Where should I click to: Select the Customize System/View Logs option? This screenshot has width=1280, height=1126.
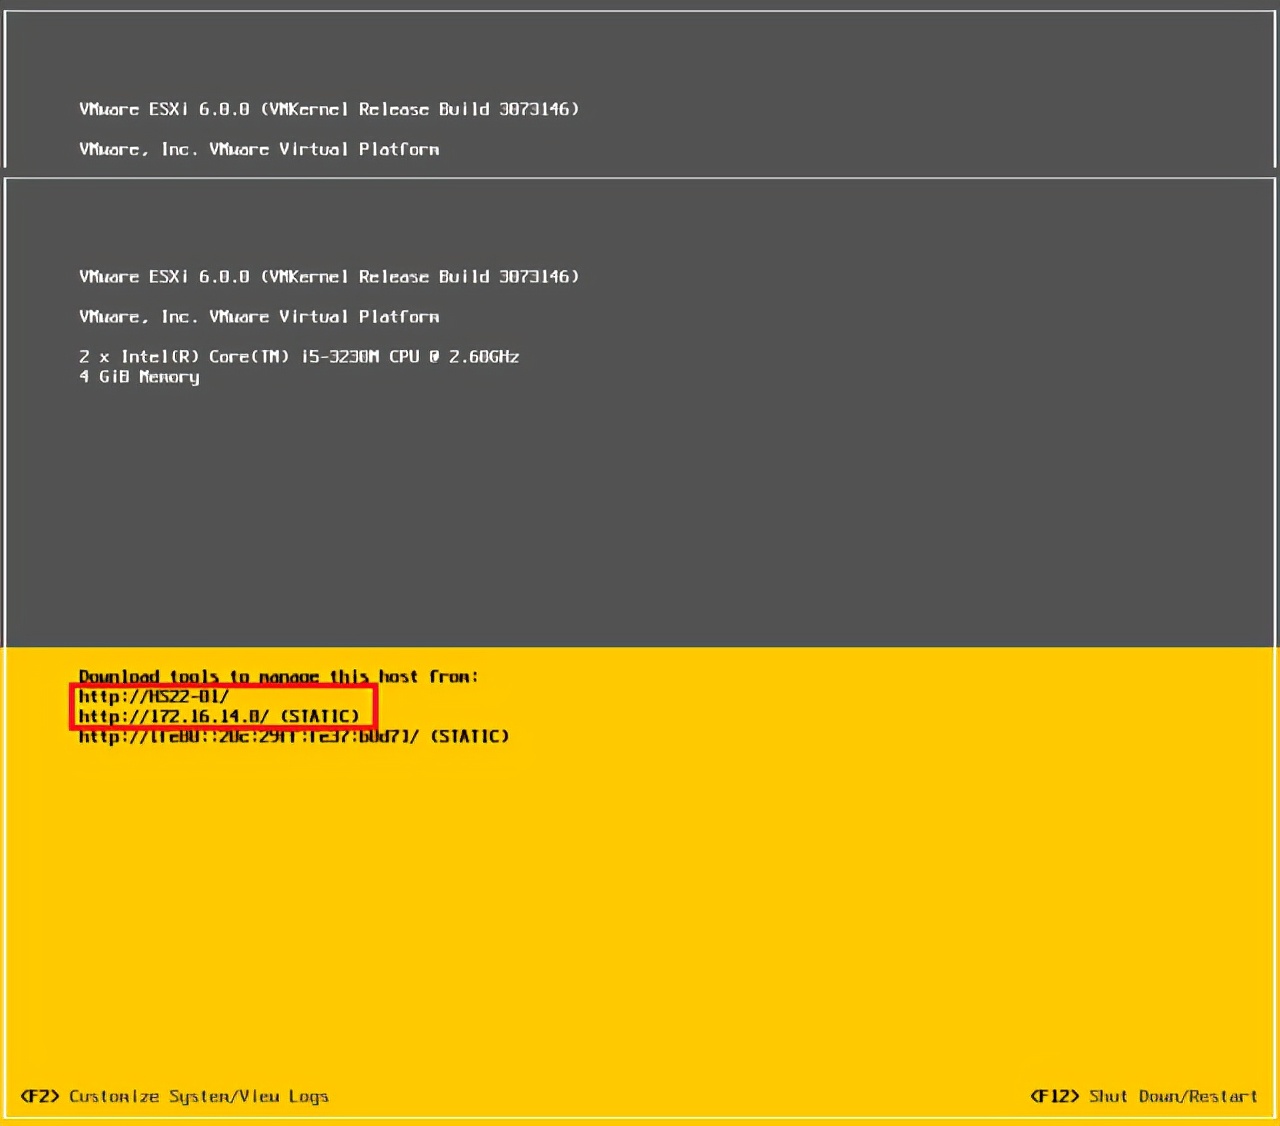(x=198, y=1096)
